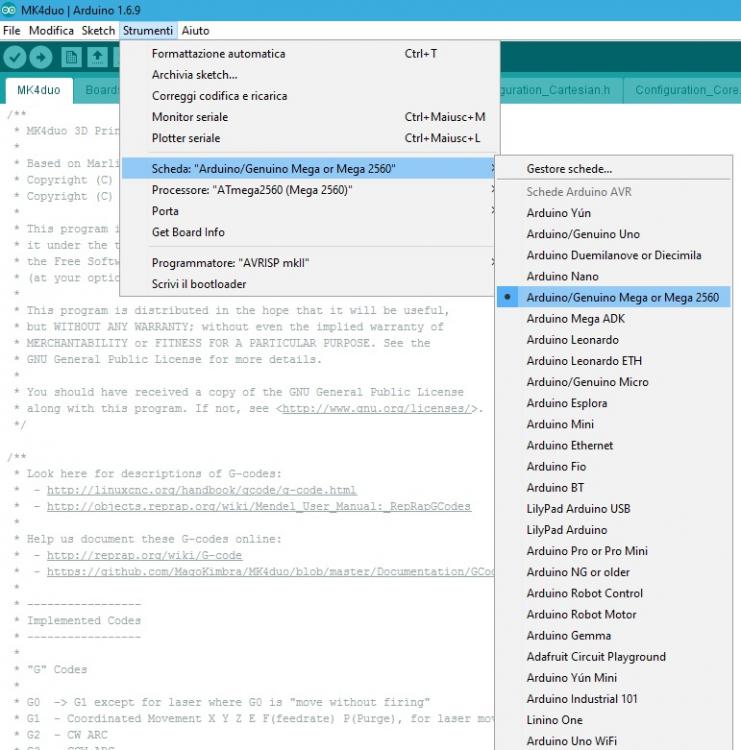Choose Formattazione automatica option
Viewport: 741px width, 750px height.
pyautogui.click(x=218, y=54)
